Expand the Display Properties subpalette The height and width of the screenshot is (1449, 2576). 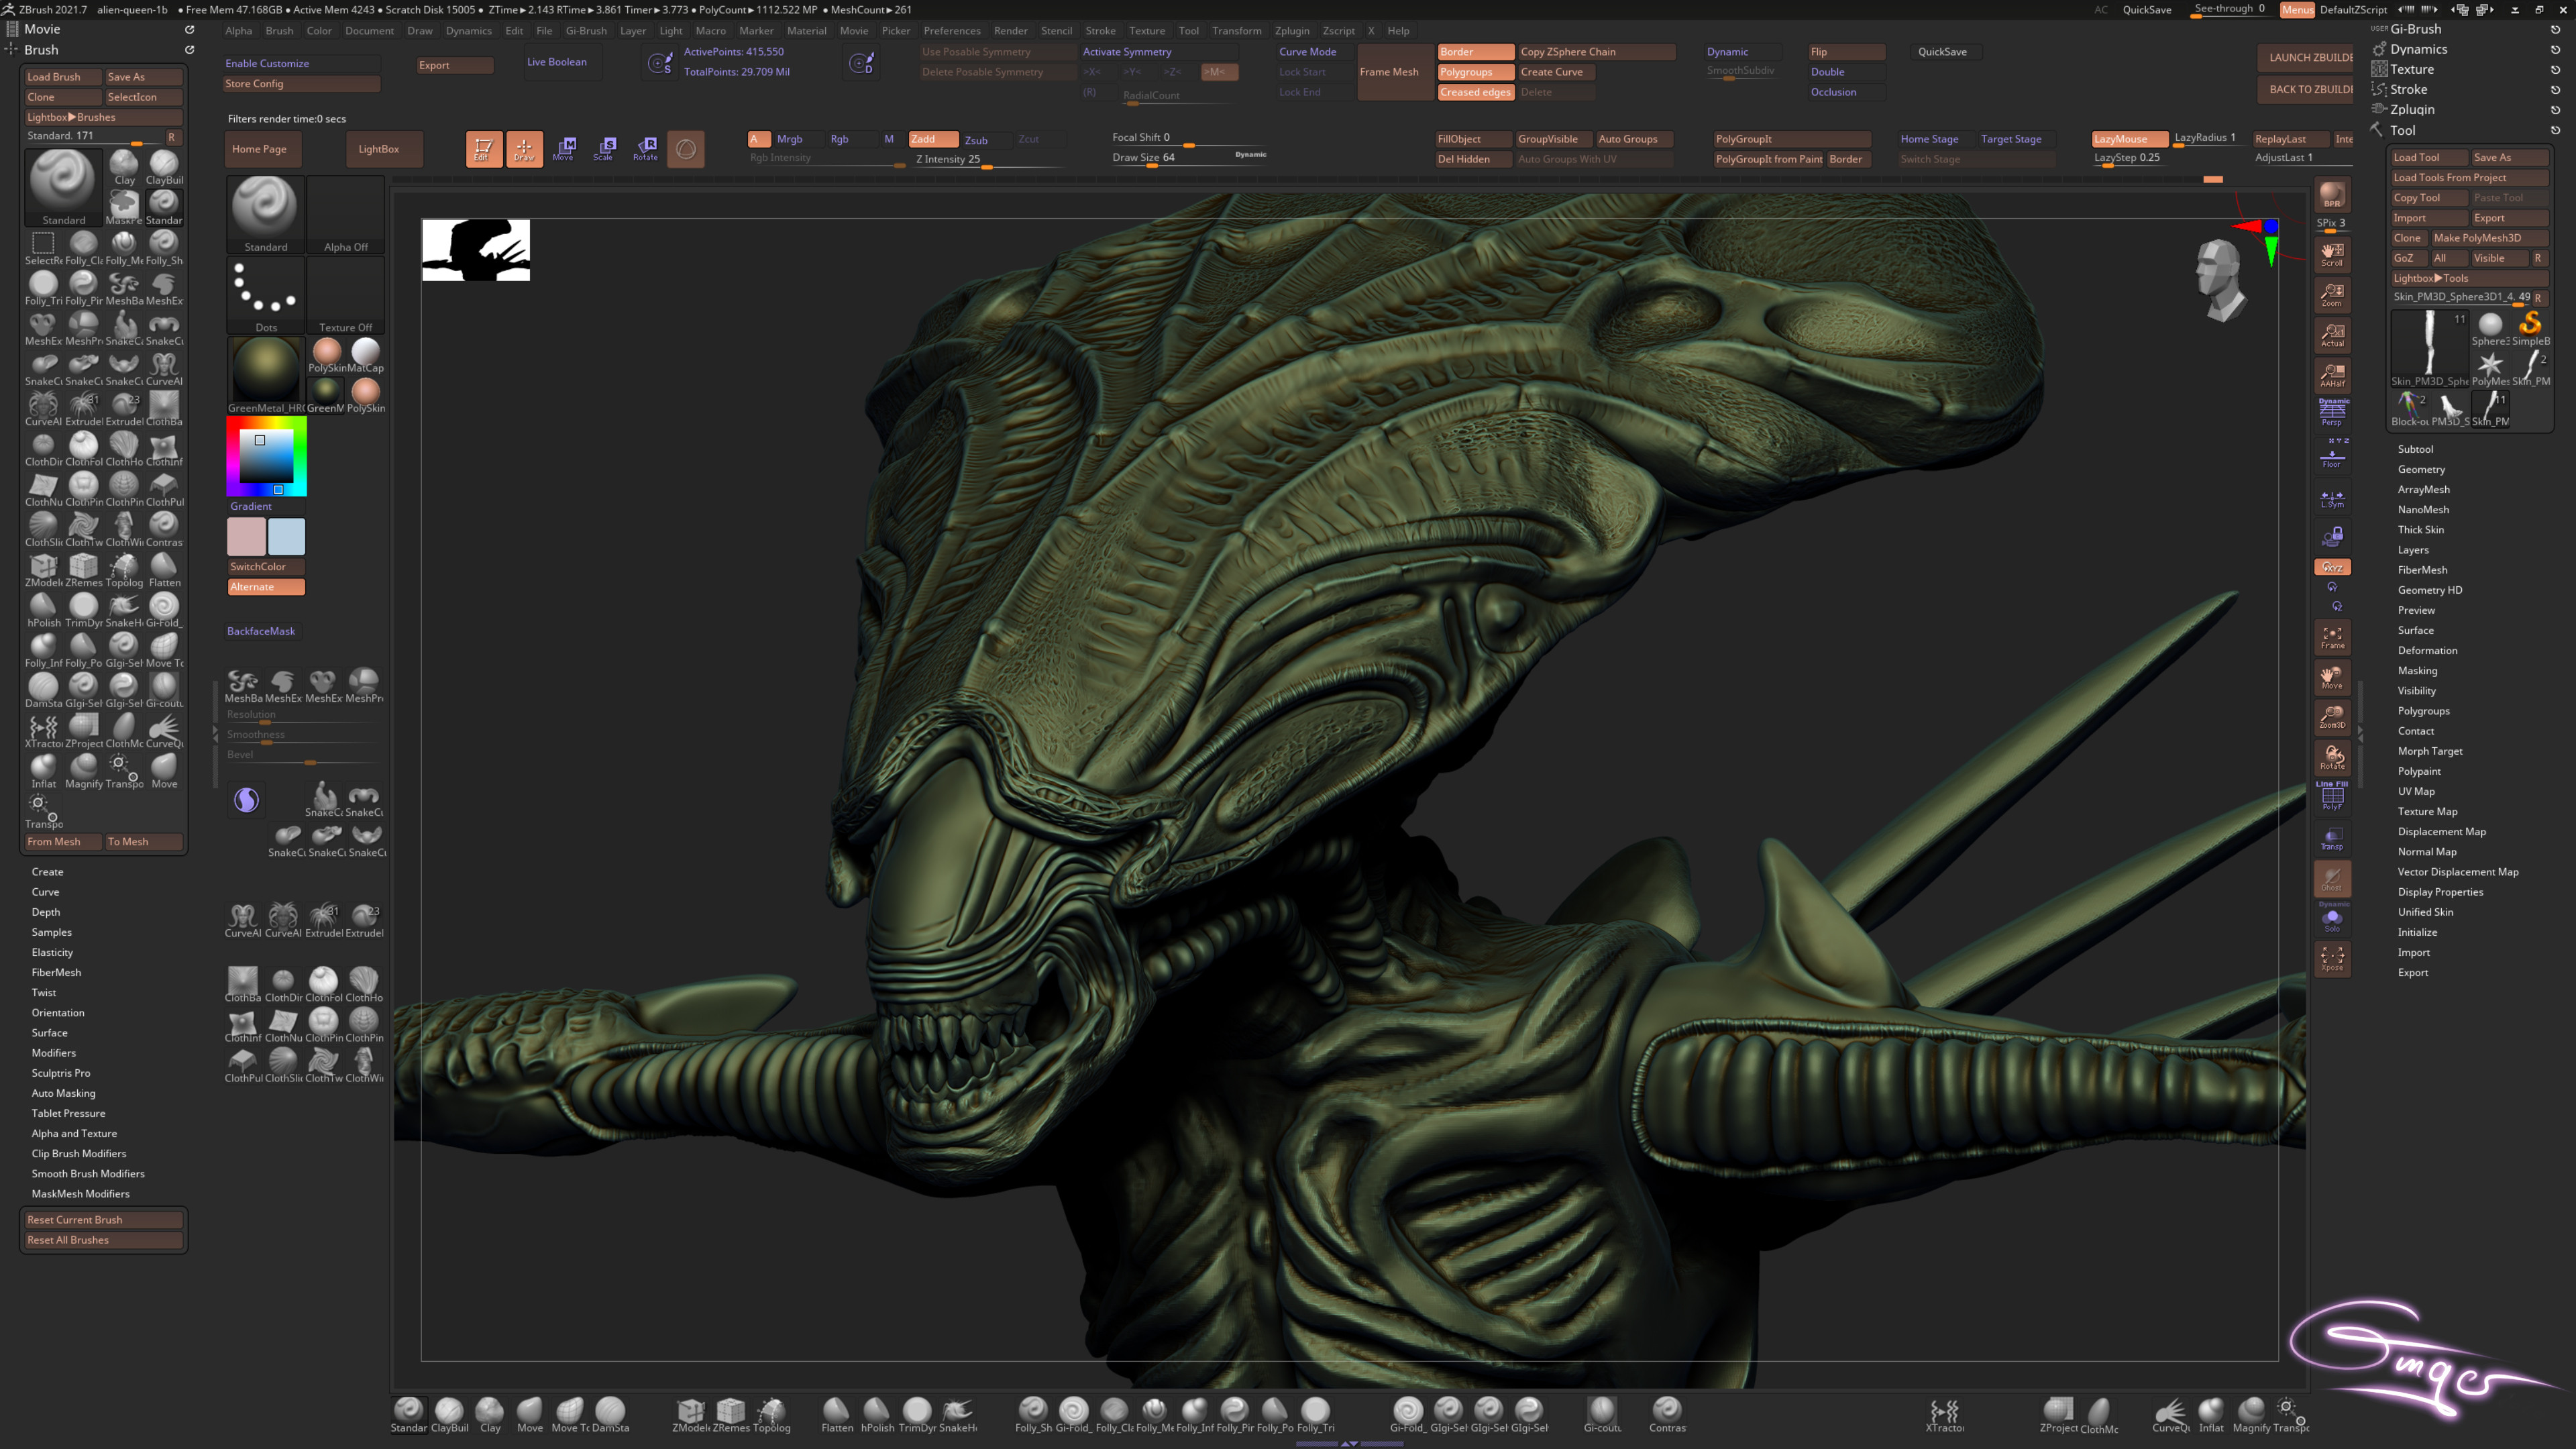(x=2440, y=892)
